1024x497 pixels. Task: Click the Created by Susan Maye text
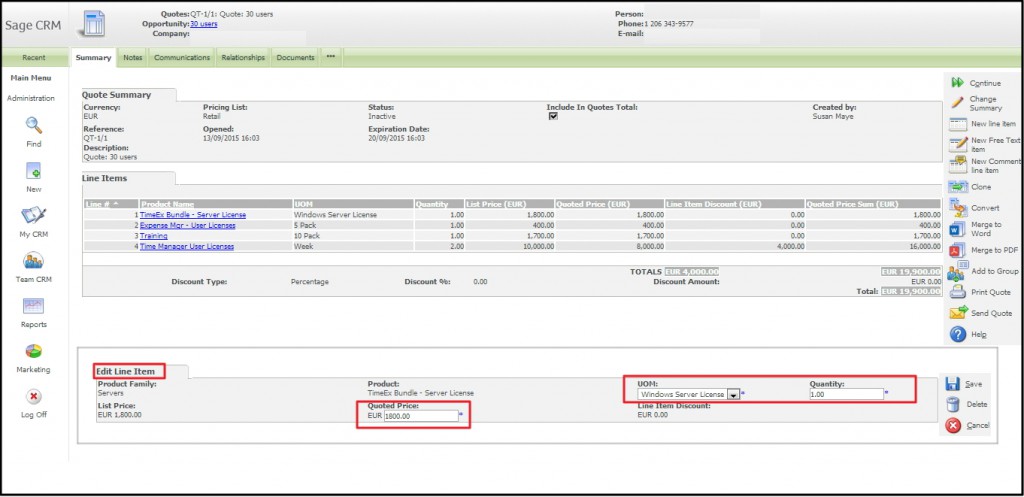pos(833,116)
